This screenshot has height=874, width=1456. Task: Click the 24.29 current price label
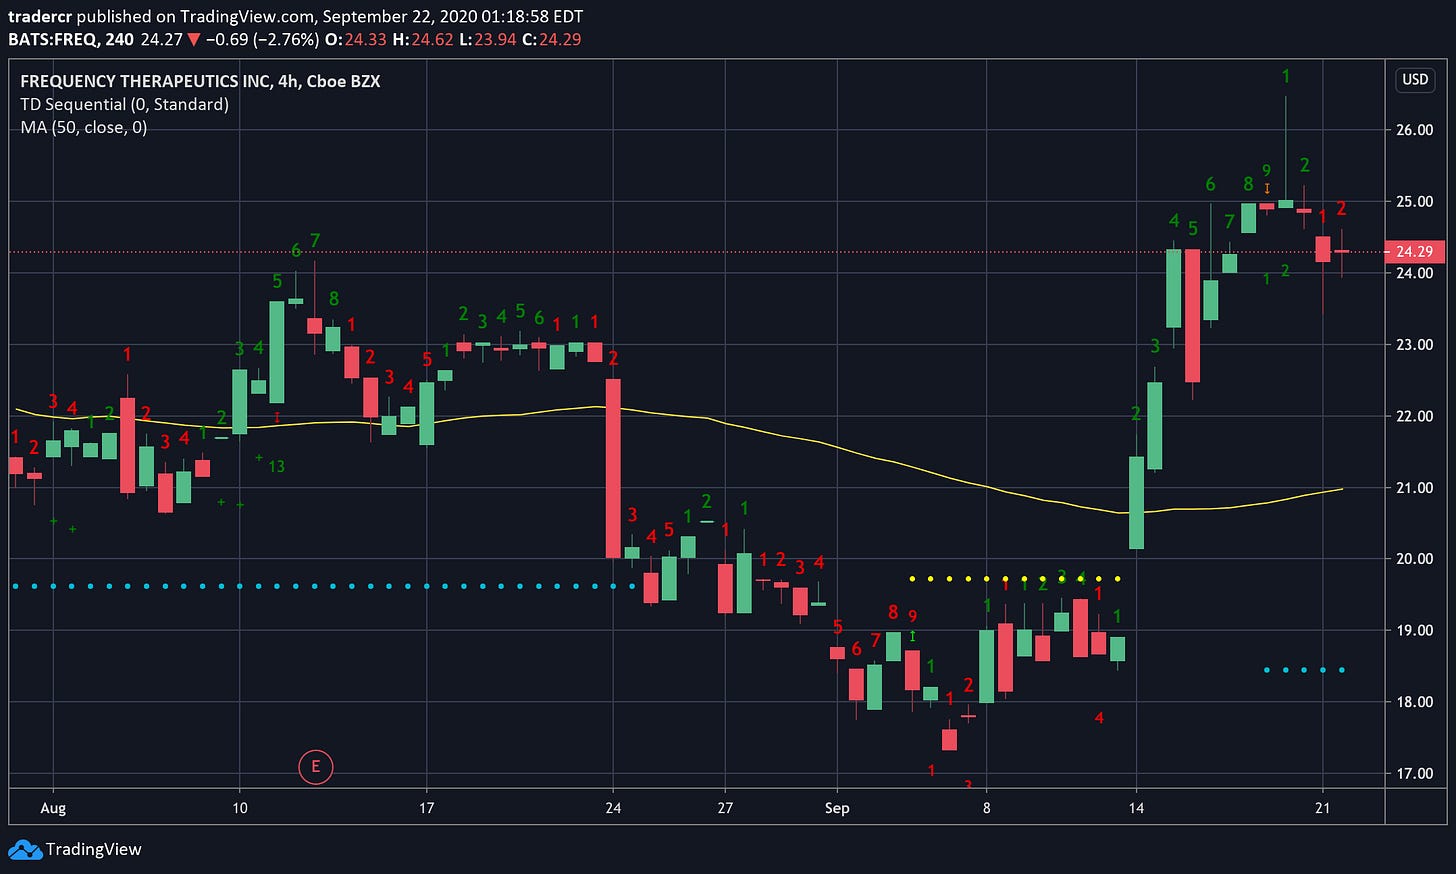[x=1414, y=252]
